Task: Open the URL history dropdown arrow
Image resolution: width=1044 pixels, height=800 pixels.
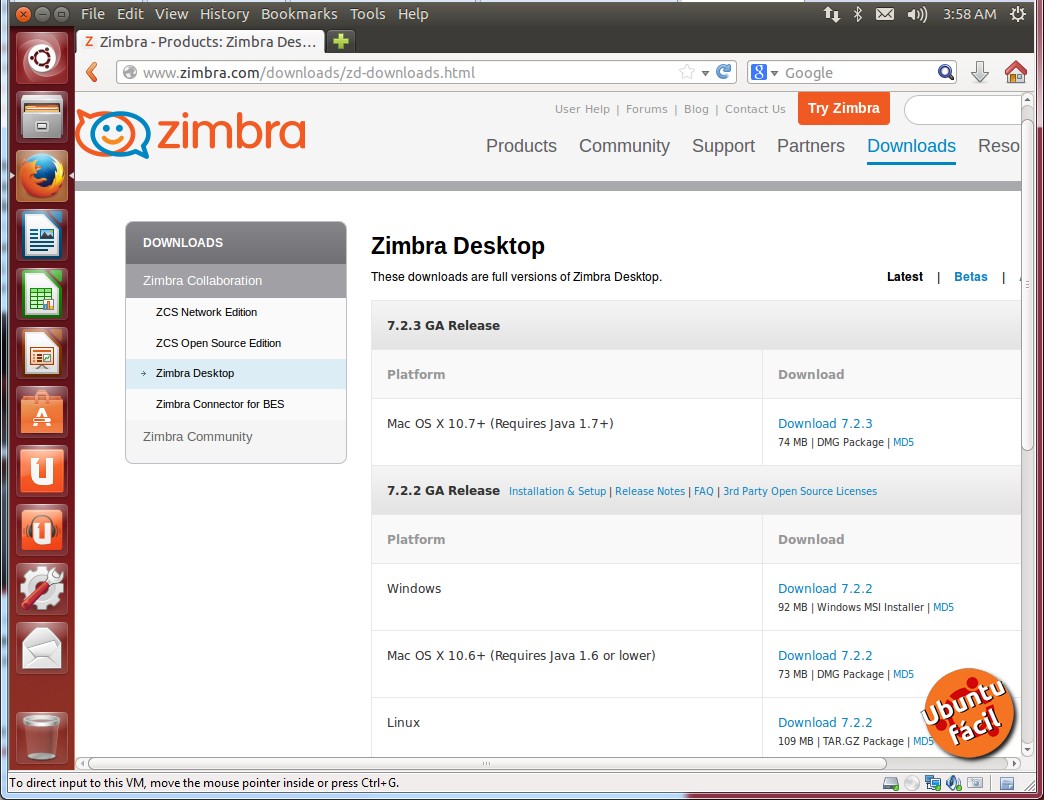Action: coord(705,73)
